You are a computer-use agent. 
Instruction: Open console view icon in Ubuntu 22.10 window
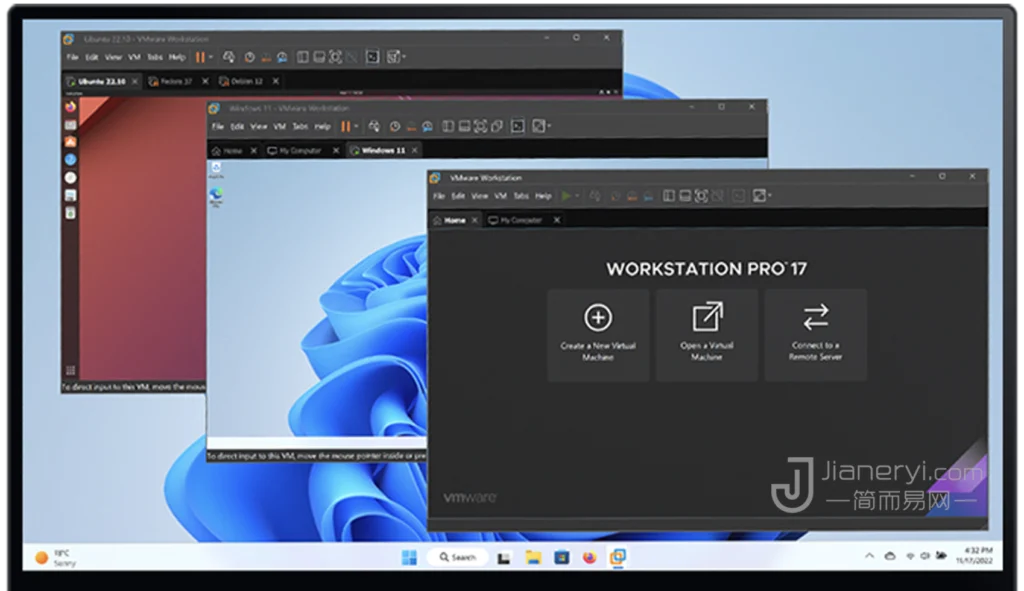[372, 57]
